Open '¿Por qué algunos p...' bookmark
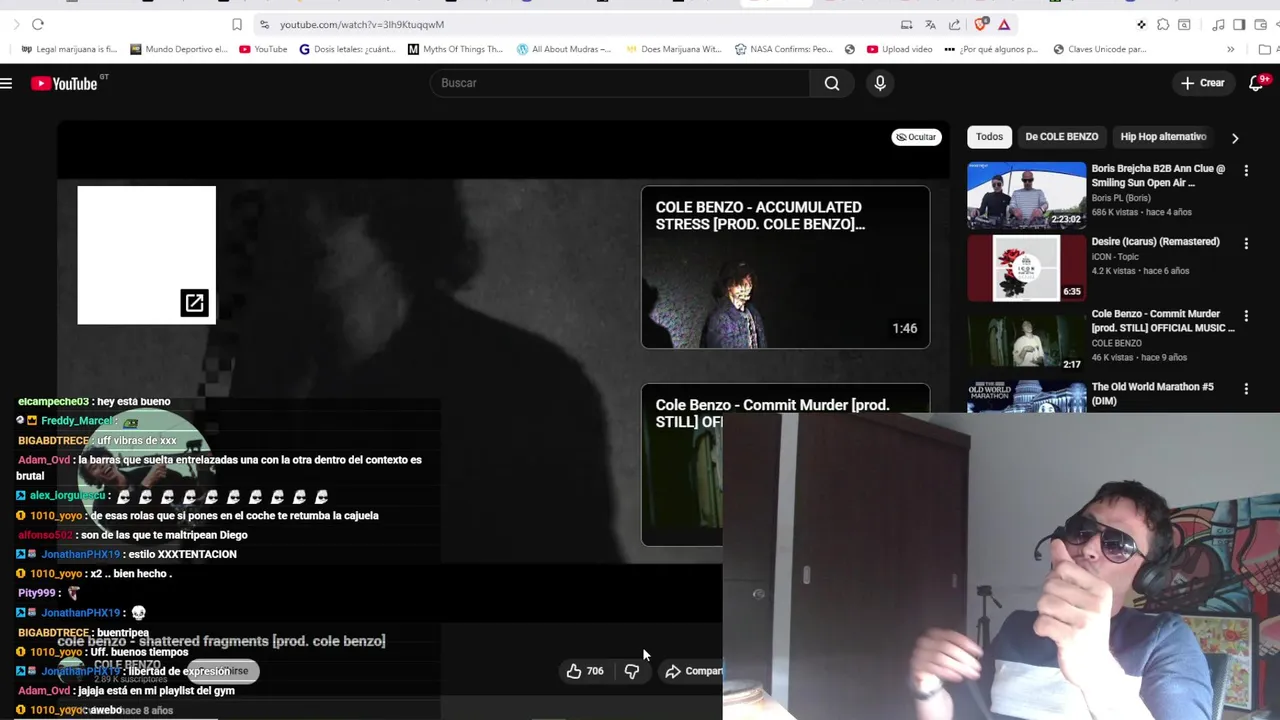Viewport: 1280px width, 720px height. coord(991,49)
